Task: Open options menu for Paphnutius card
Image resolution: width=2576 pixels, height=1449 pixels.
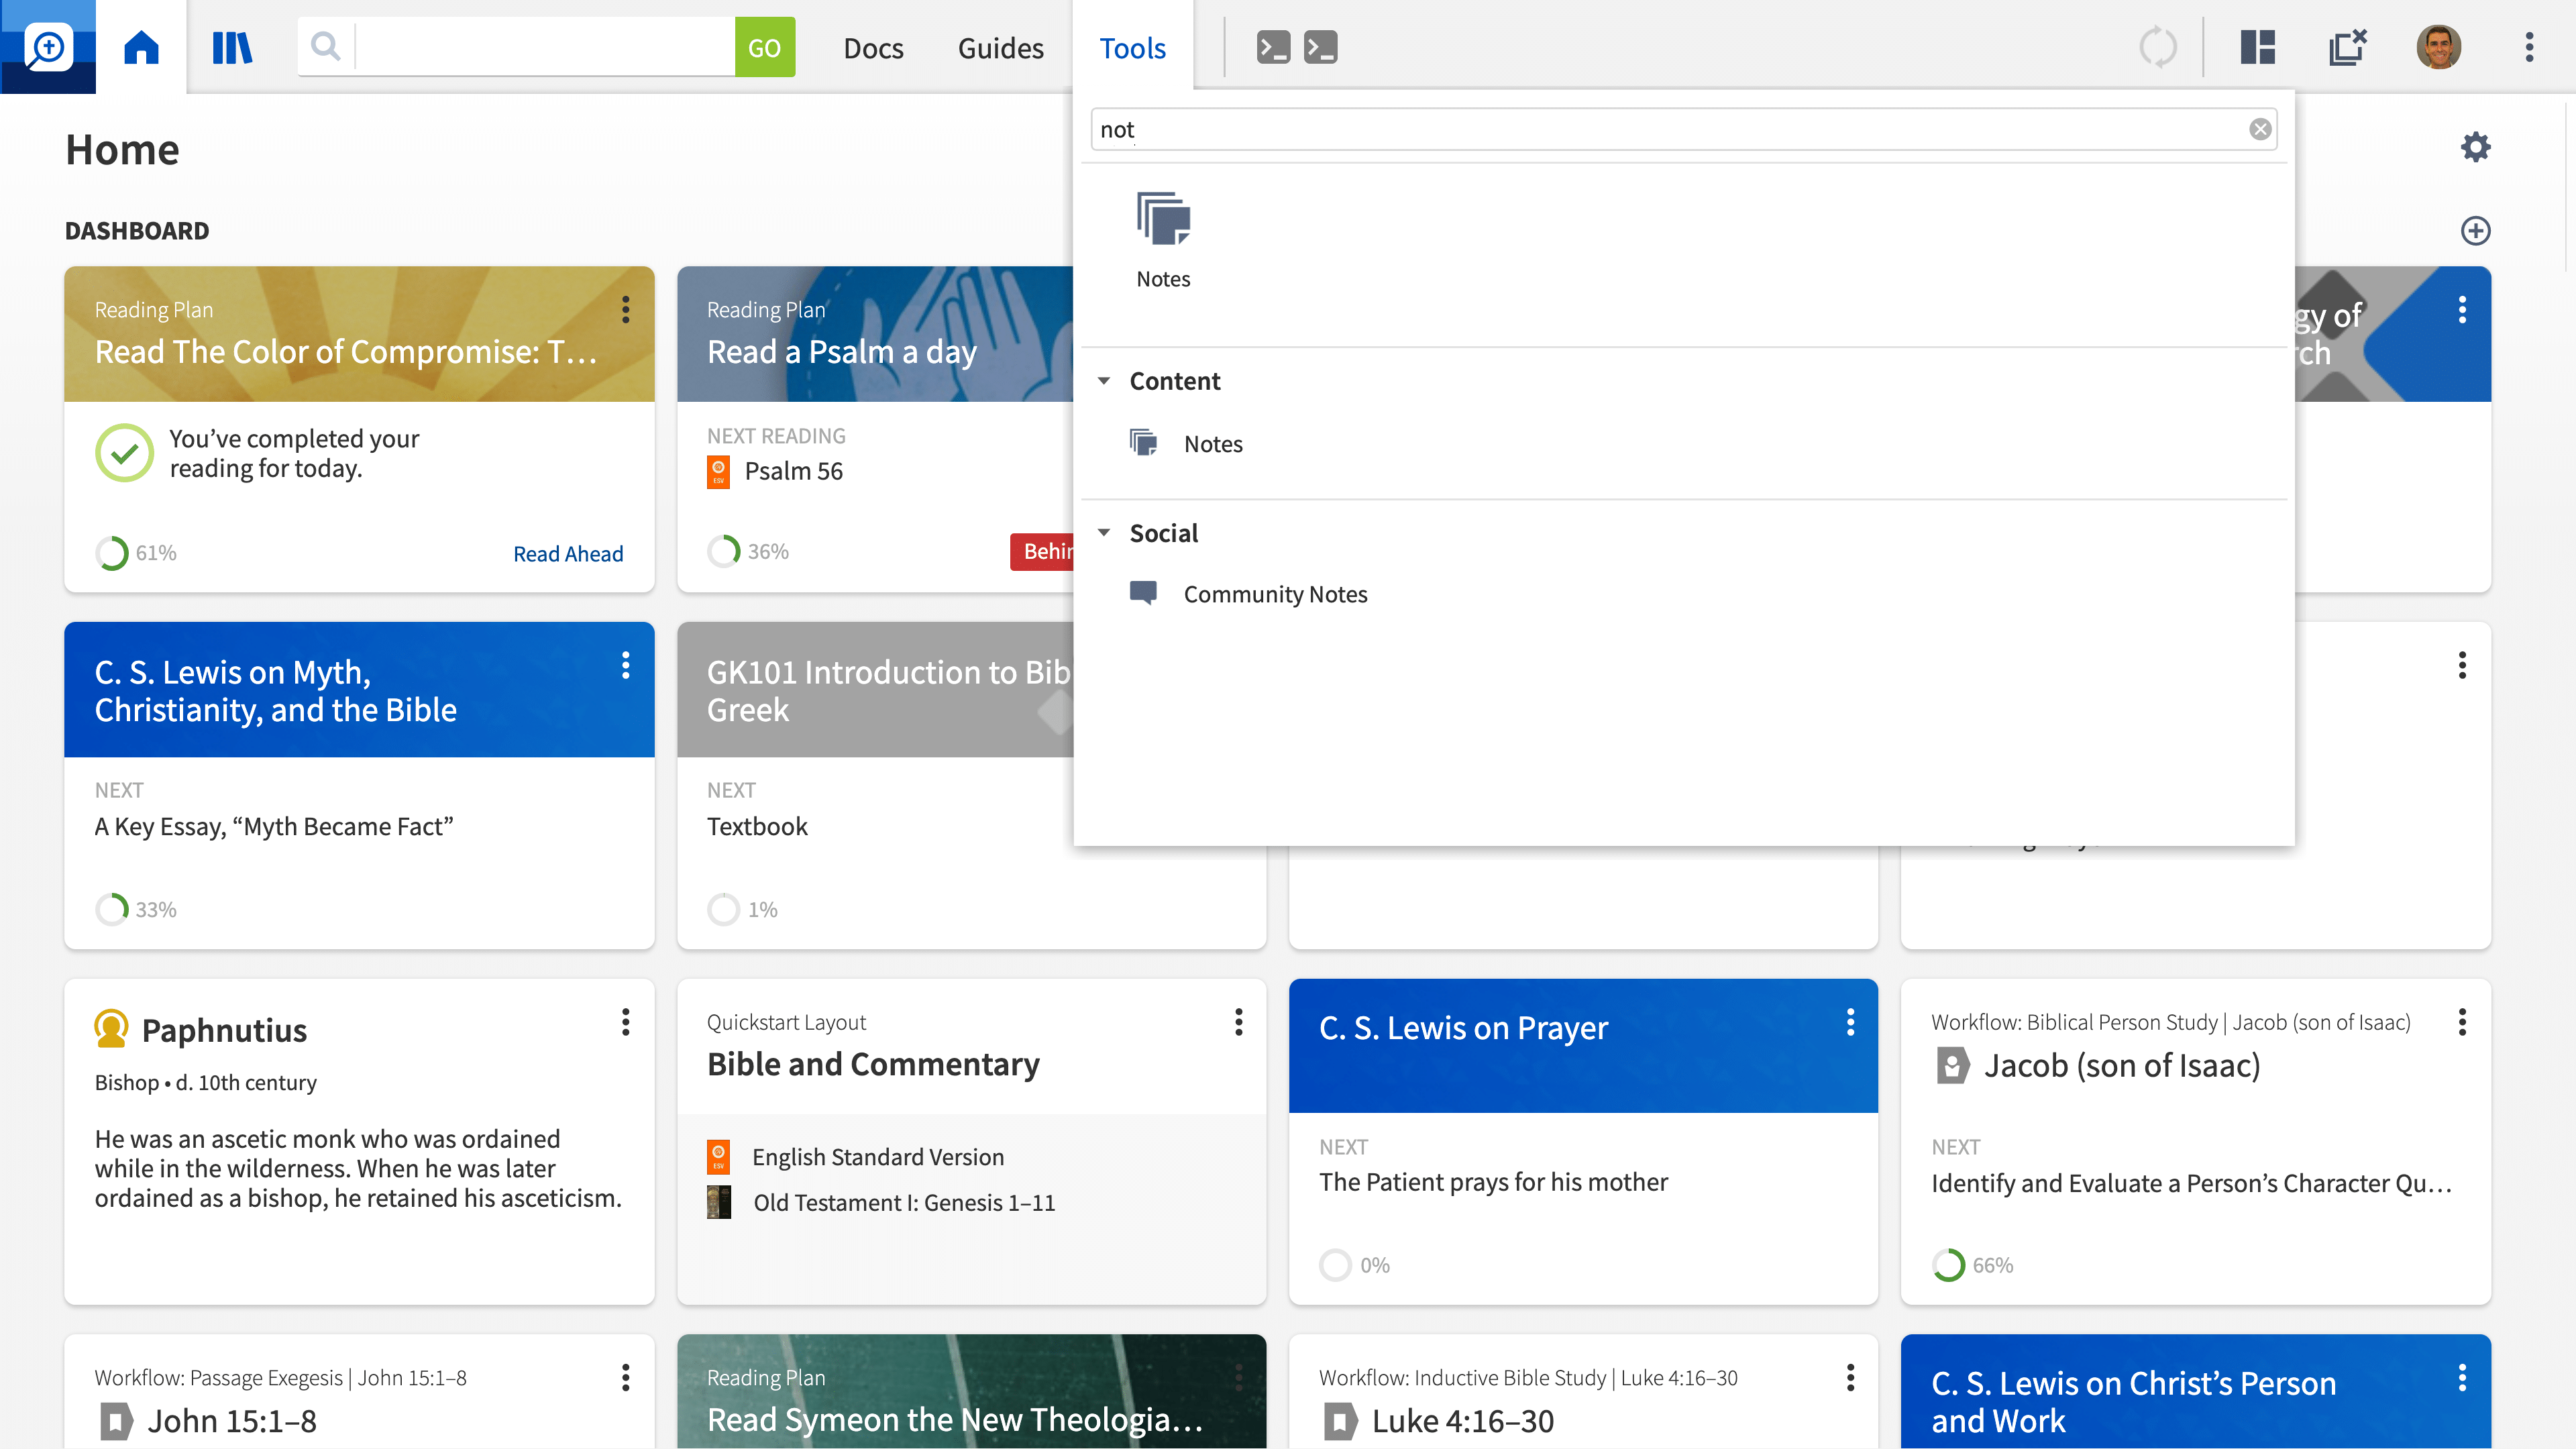Action: (625, 1022)
